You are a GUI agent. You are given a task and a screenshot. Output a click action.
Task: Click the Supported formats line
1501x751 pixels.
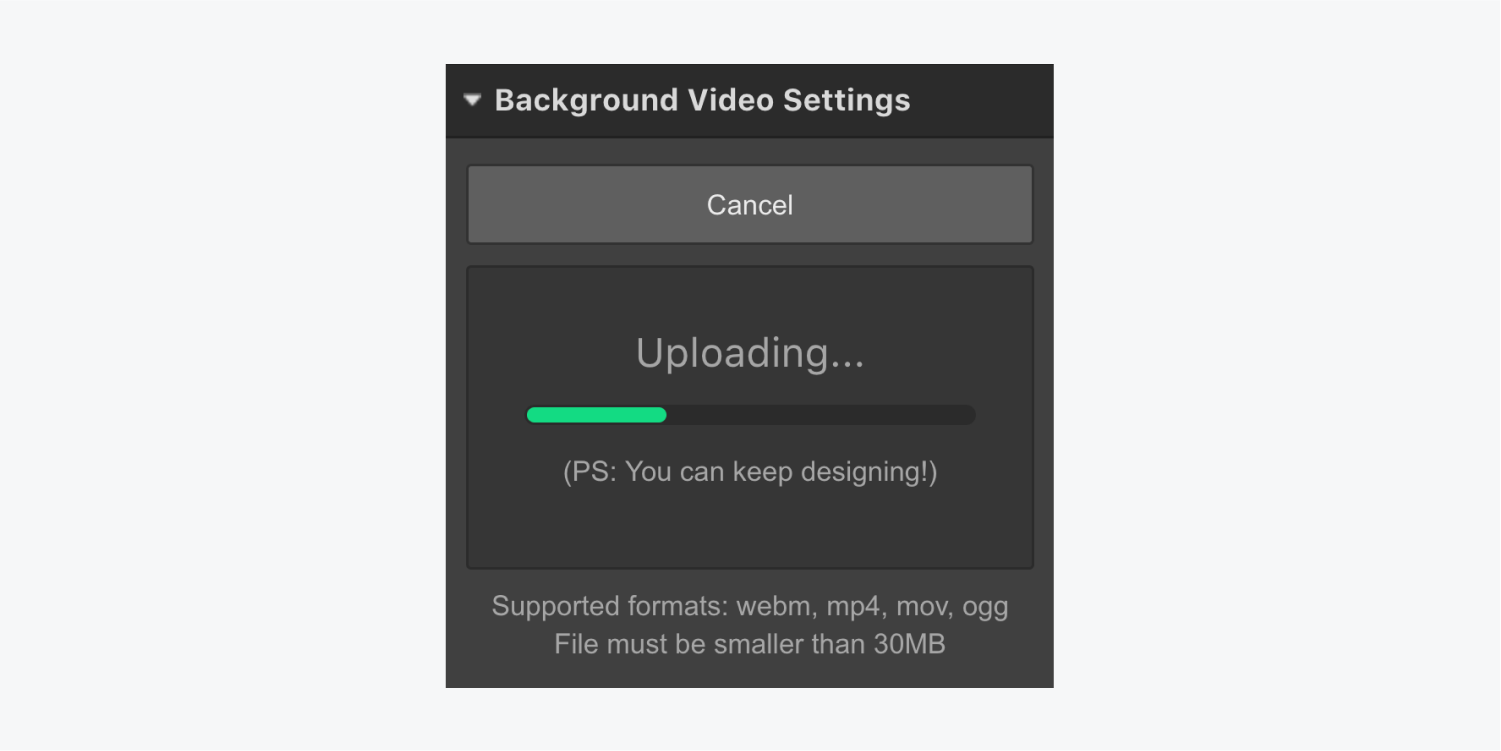coord(750,606)
